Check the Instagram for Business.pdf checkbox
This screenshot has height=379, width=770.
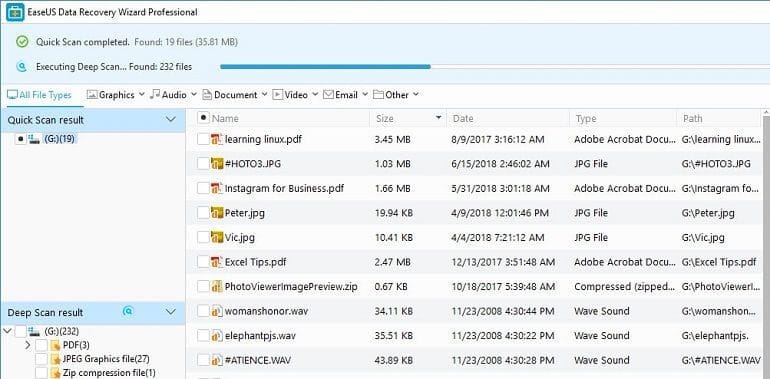coord(203,189)
